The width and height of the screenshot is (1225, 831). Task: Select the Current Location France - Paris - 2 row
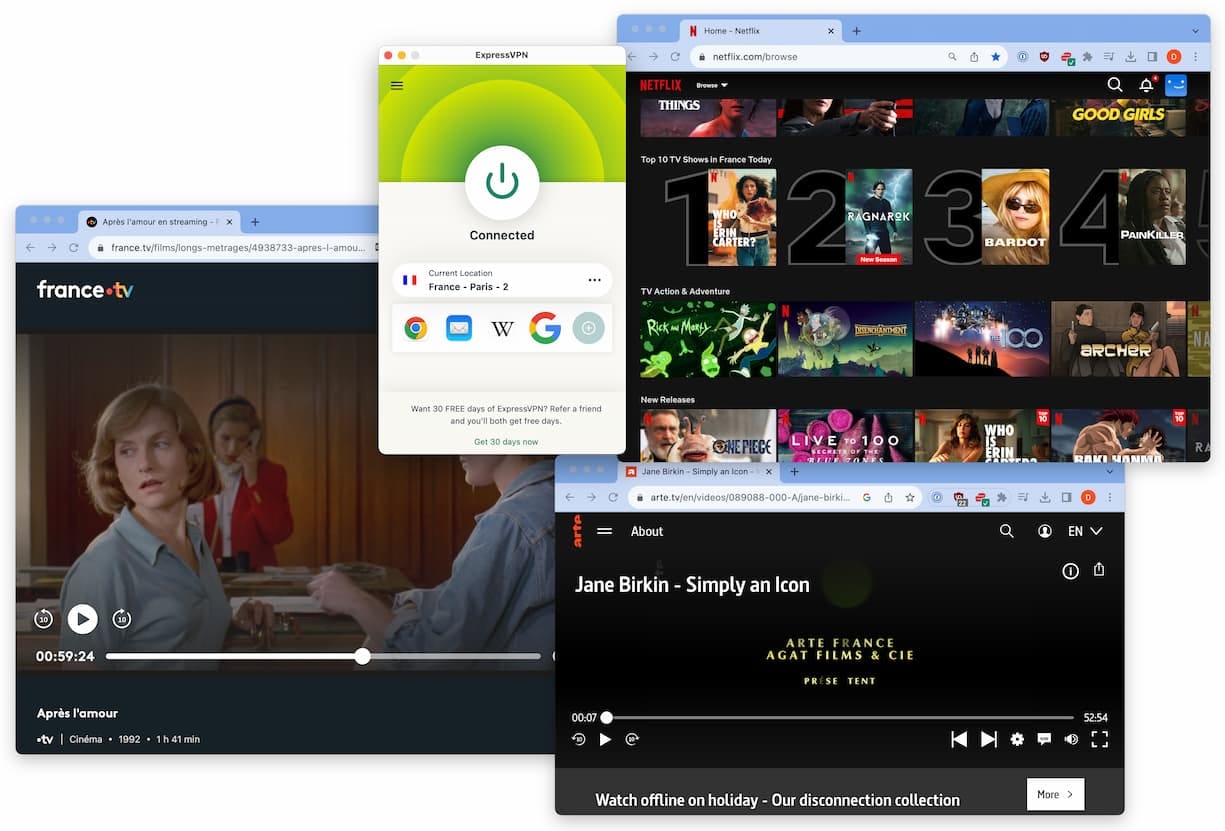(502, 280)
